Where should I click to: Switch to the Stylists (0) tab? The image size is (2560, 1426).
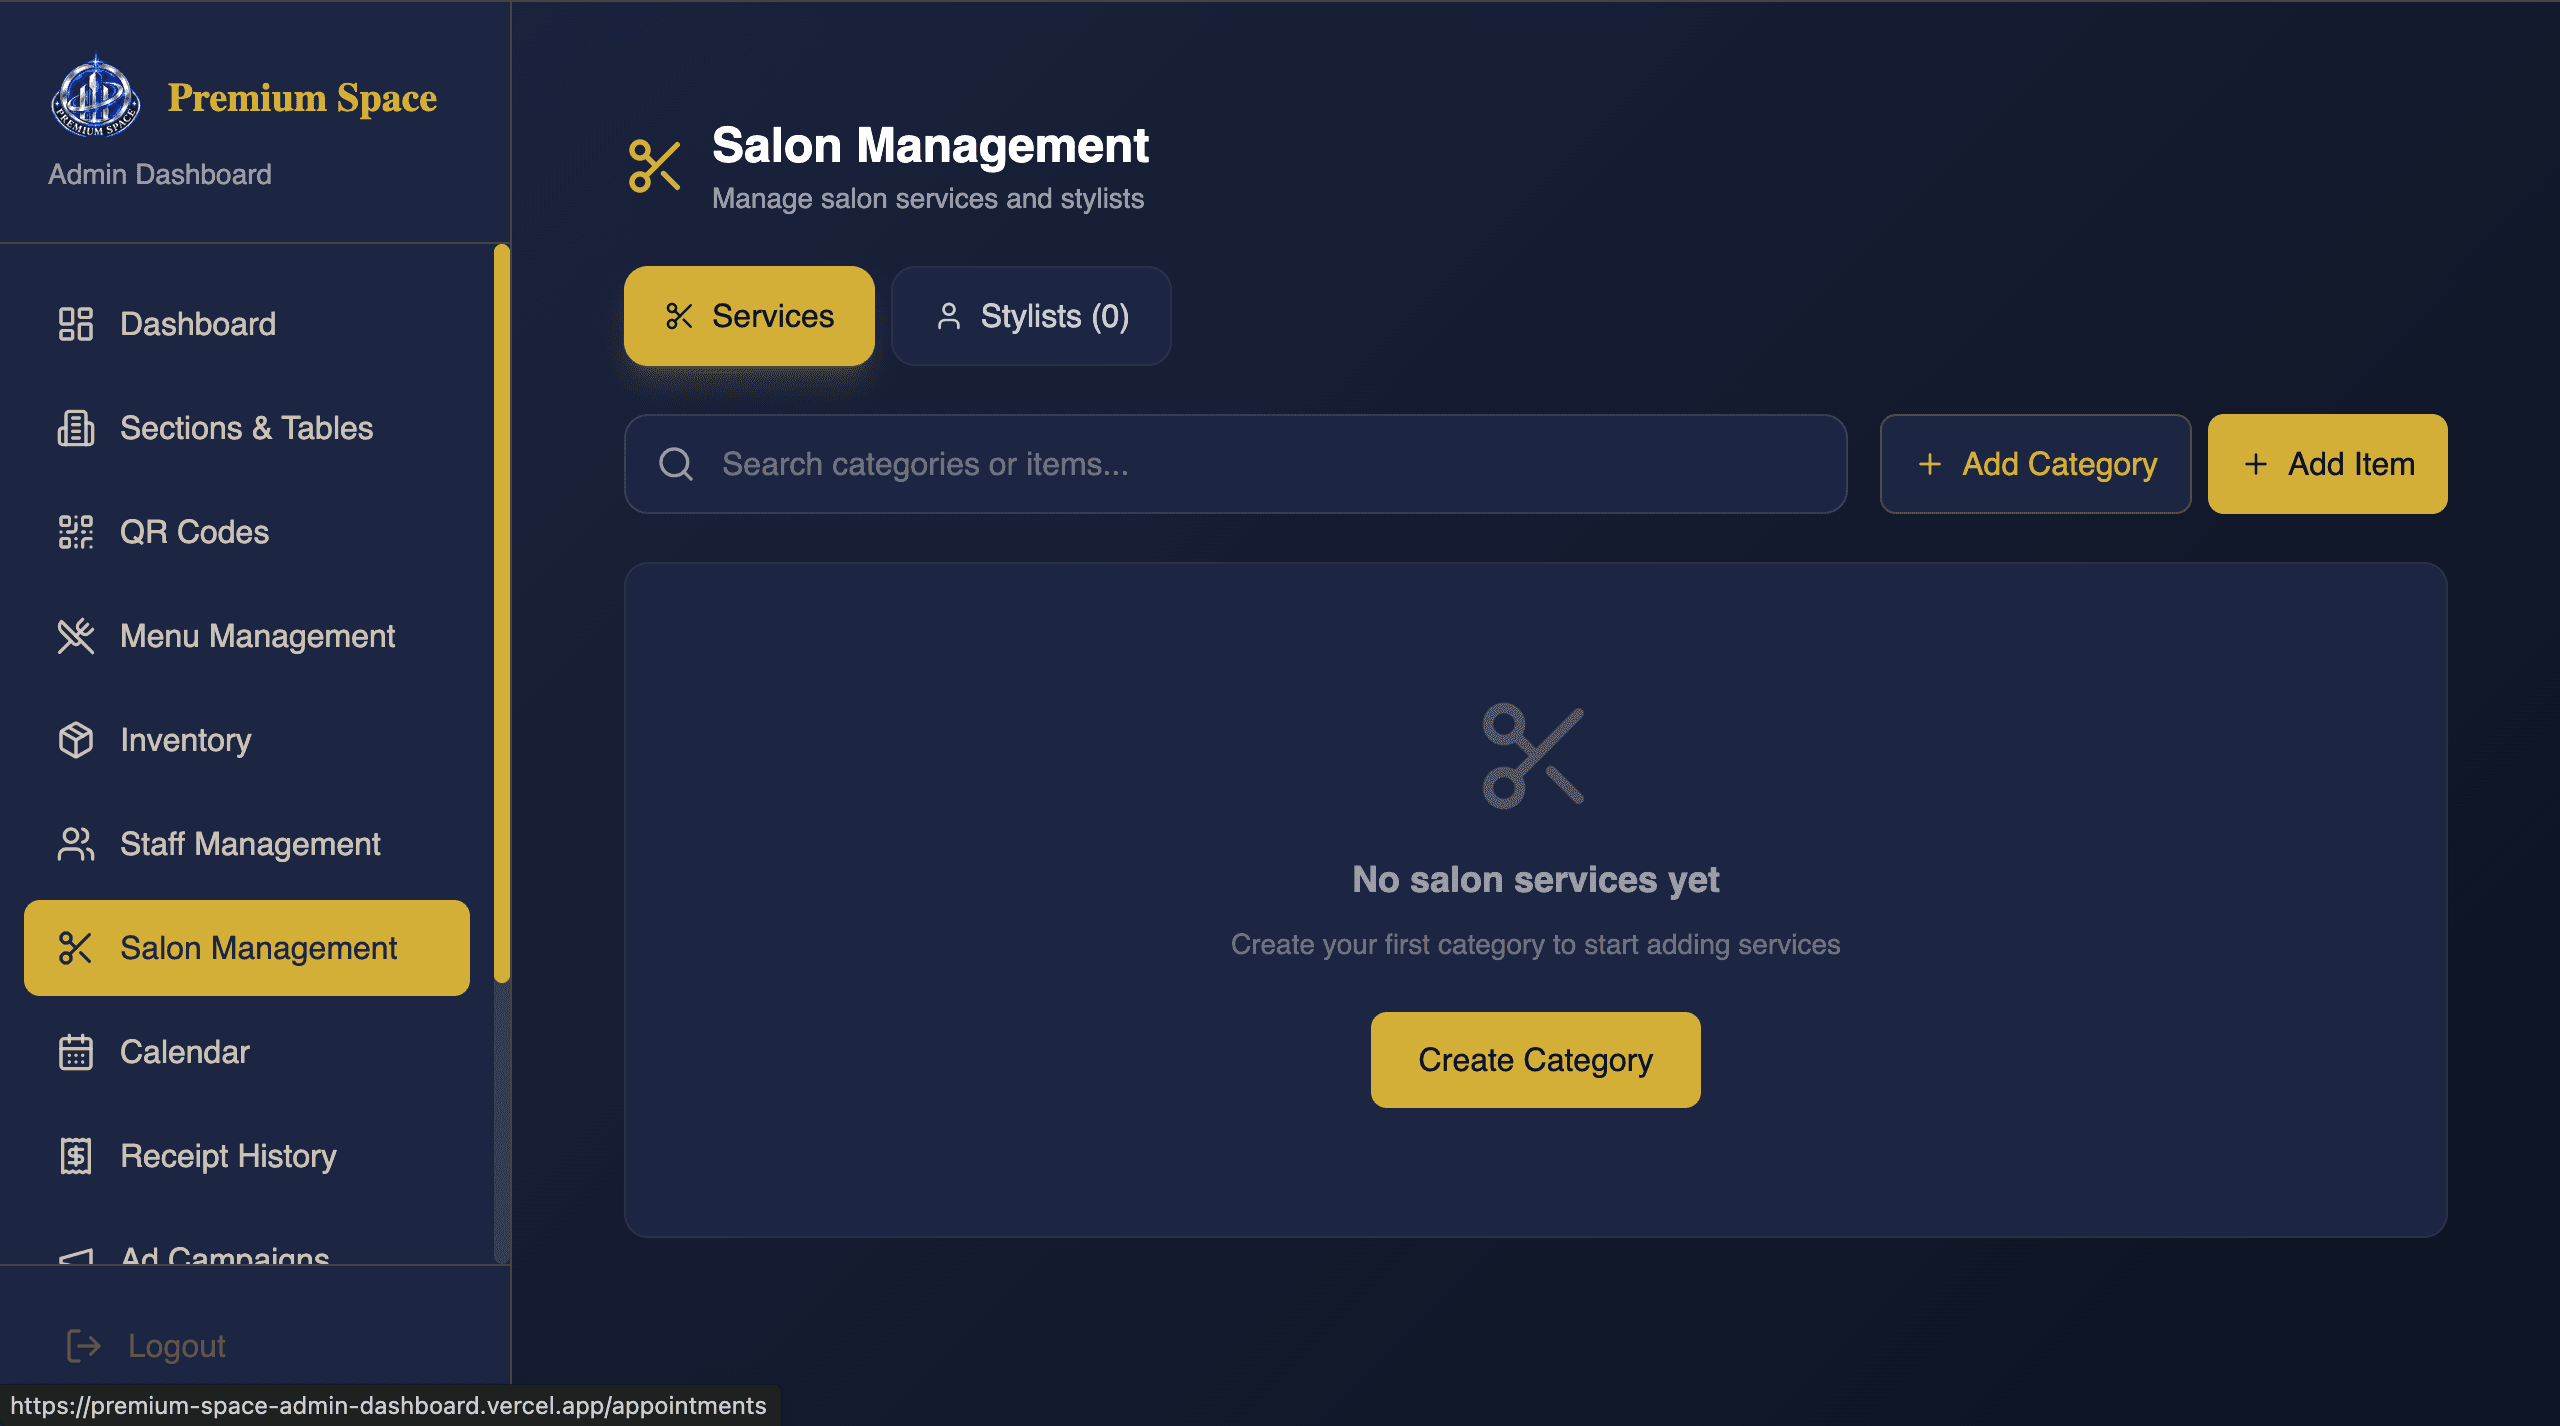[1031, 316]
